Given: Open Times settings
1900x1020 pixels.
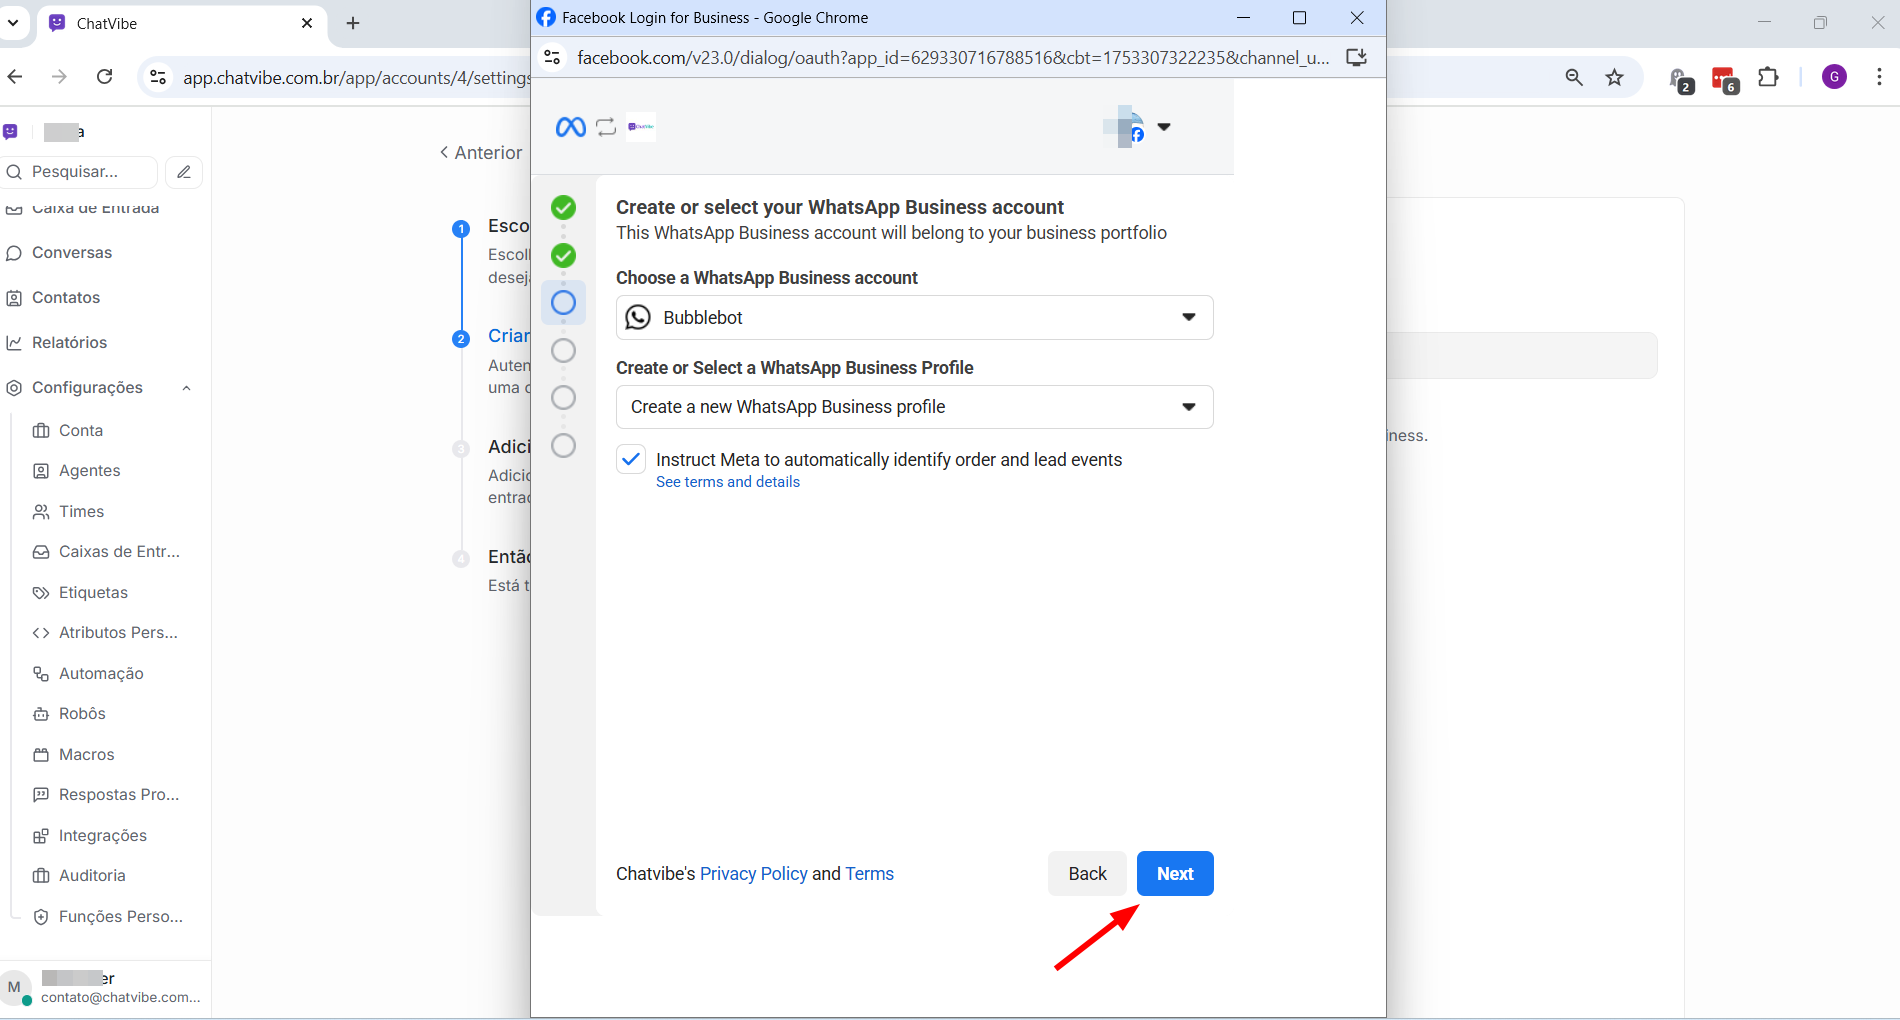Looking at the screenshot, I should click(x=81, y=512).
